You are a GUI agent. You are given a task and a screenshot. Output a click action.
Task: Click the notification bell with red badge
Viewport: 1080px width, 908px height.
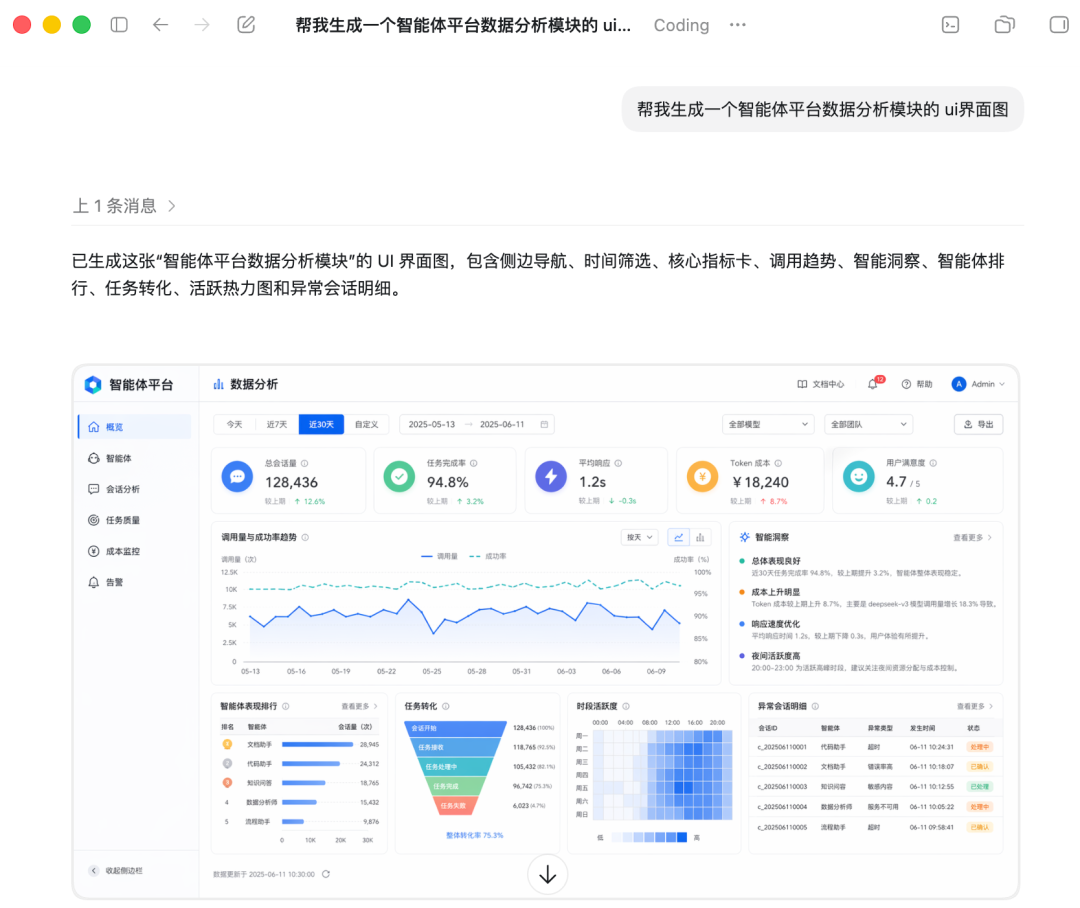(874, 383)
